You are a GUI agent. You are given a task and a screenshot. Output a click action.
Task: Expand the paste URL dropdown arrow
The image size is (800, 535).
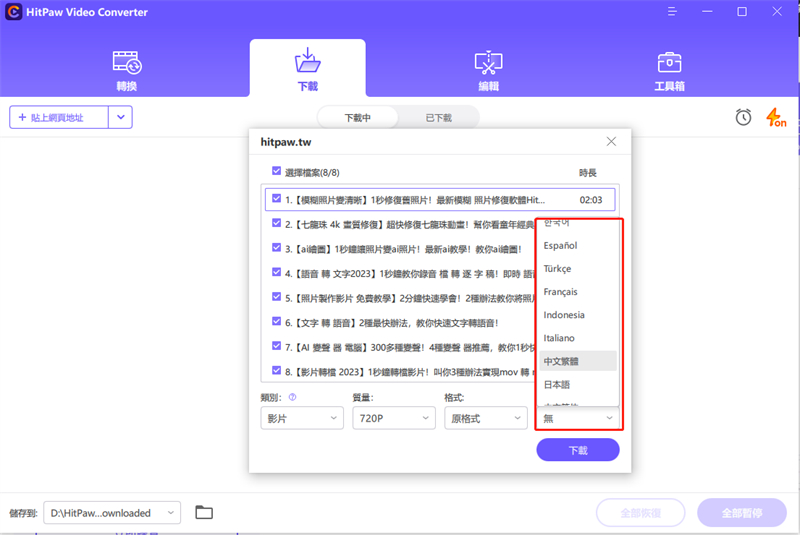(x=120, y=117)
